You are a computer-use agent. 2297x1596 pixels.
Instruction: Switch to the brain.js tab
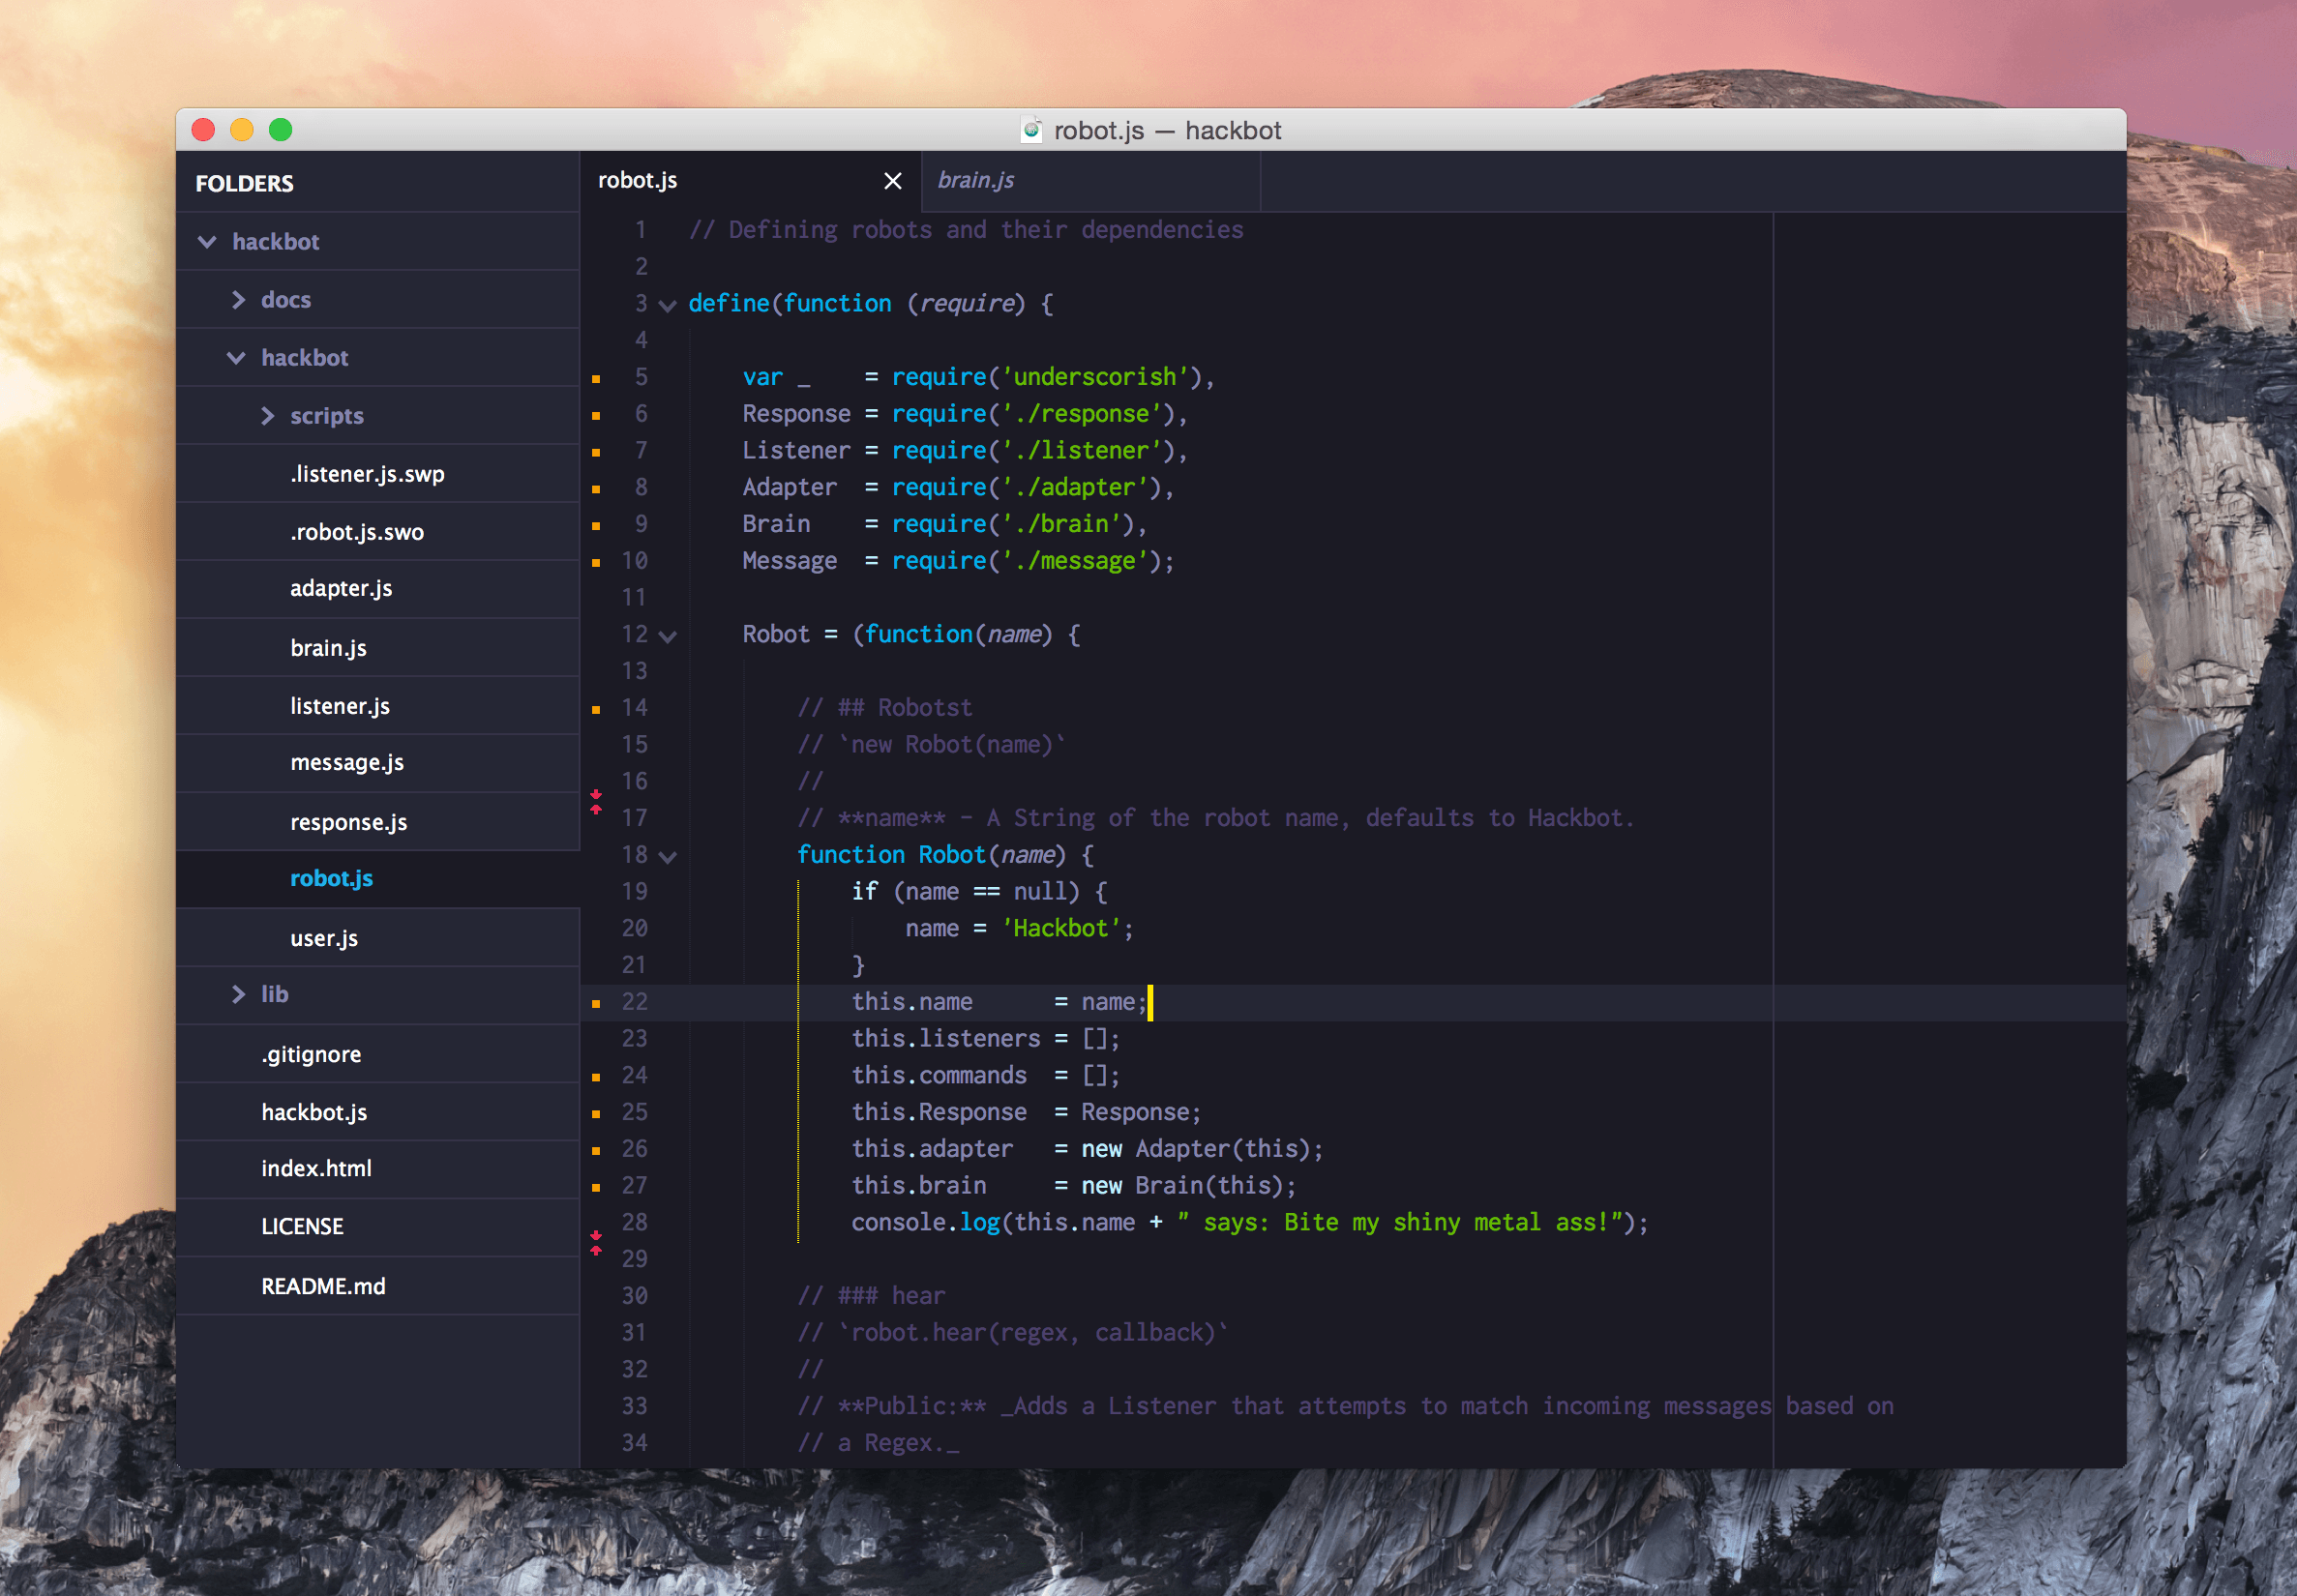tap(975, 181)
